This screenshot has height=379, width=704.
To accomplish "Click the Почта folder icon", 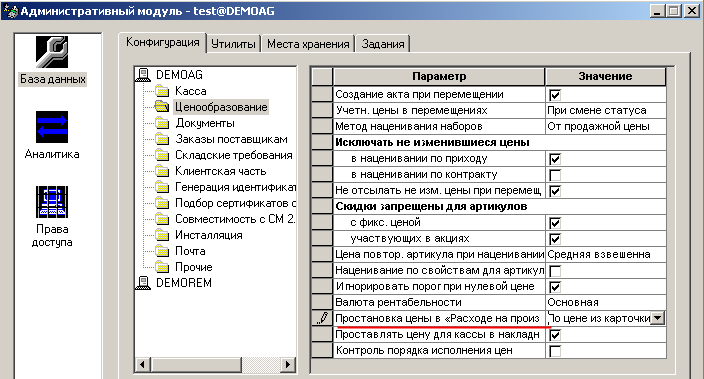I will click(162, 251).
